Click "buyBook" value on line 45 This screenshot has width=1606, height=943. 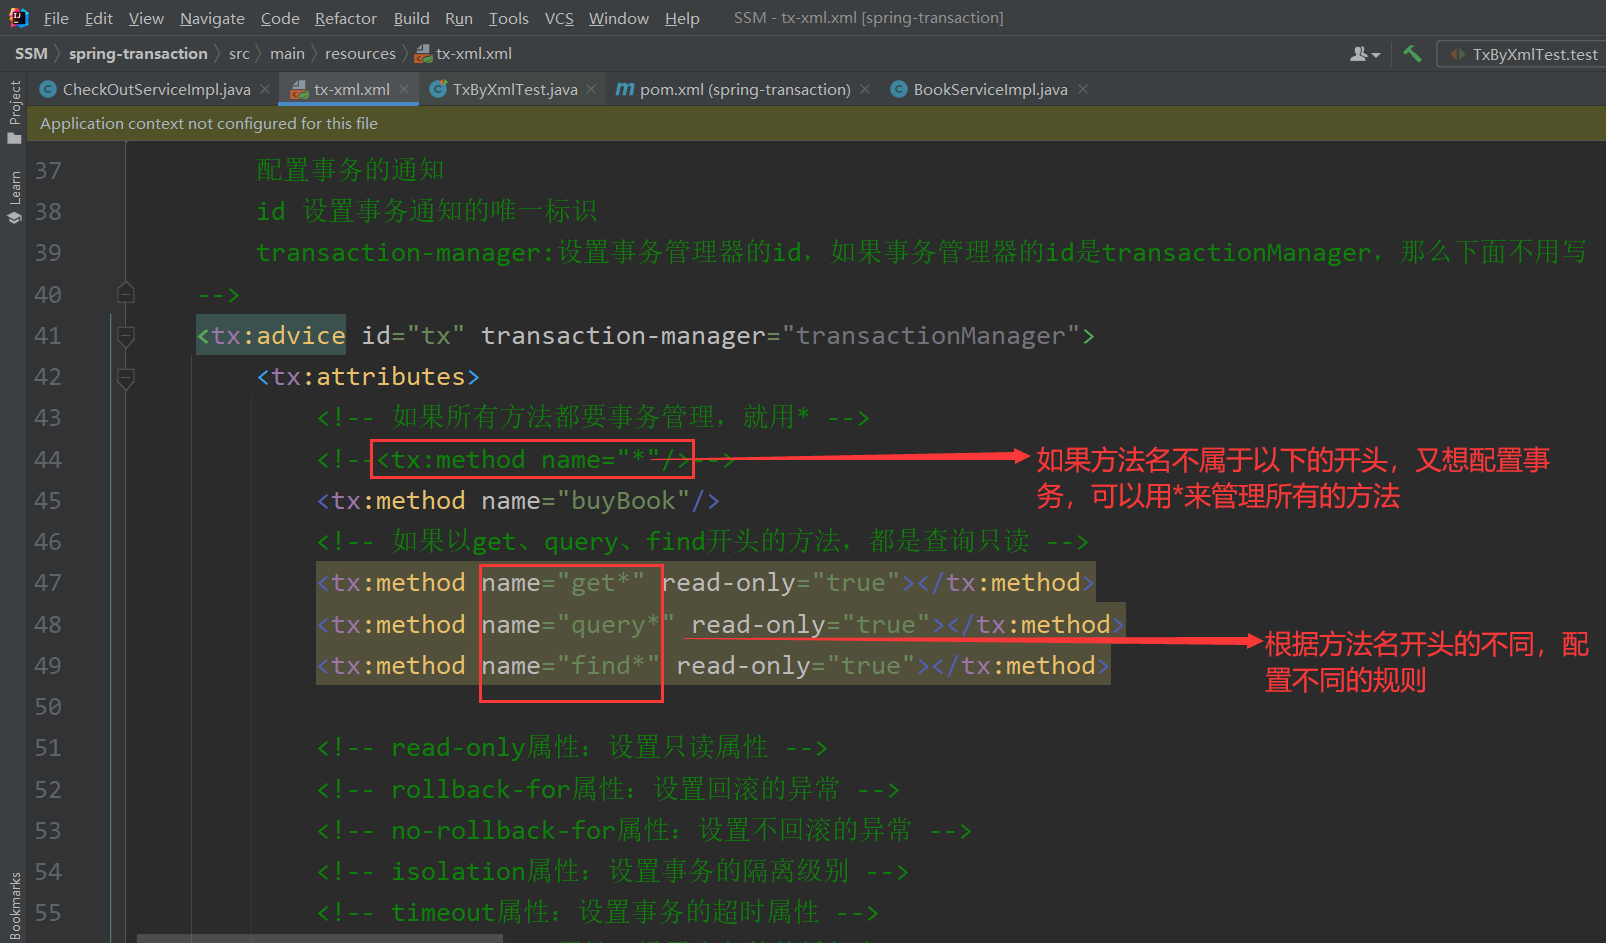[623, 500]
